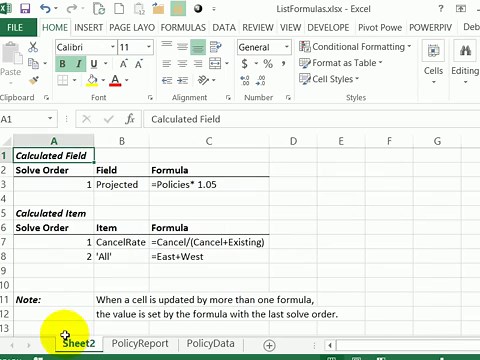Click the Copy icon in Clipboard group
The height and width of the screenshot is (360, 480).
tap(33, 63)
